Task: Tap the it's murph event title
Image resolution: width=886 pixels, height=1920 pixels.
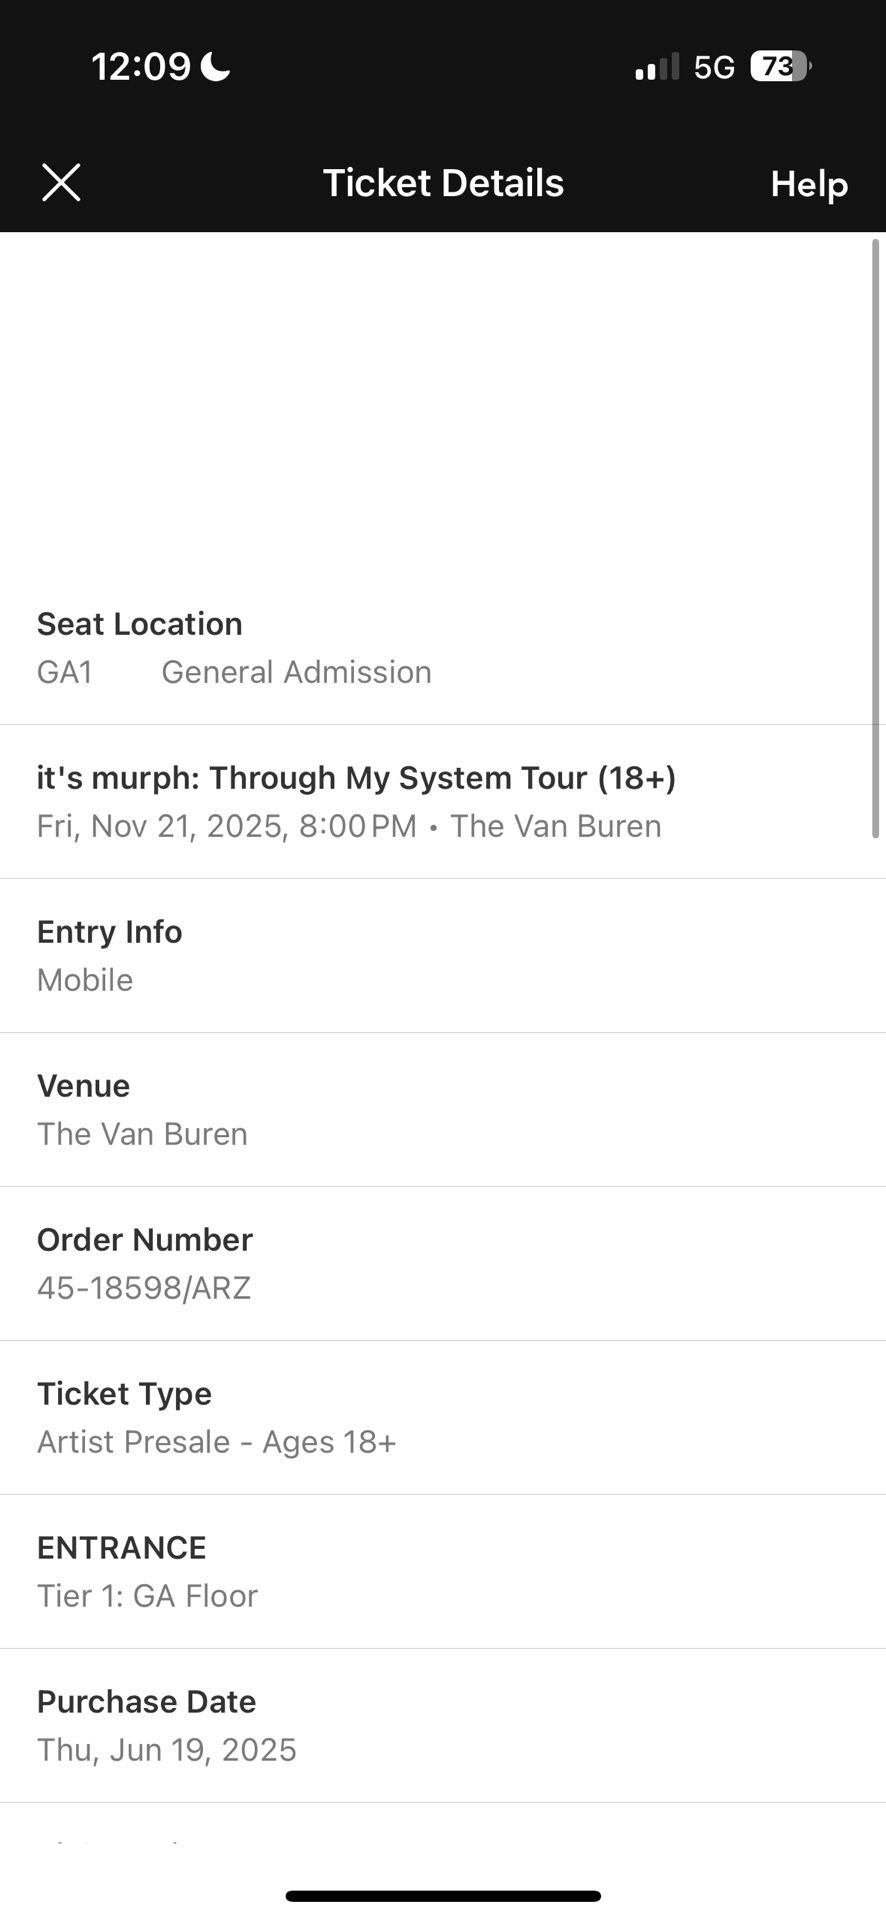Action: [356, 778]
